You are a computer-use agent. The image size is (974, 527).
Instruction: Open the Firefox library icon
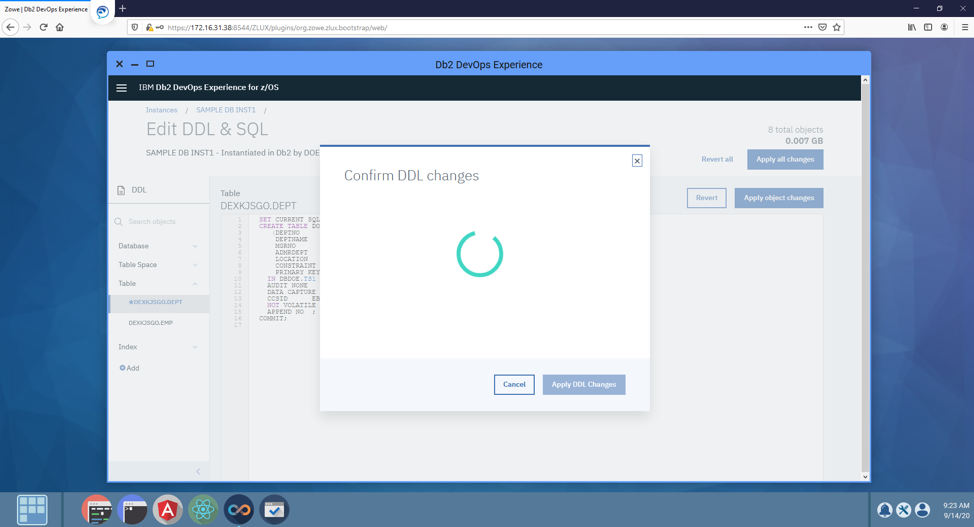pos(911,27)
